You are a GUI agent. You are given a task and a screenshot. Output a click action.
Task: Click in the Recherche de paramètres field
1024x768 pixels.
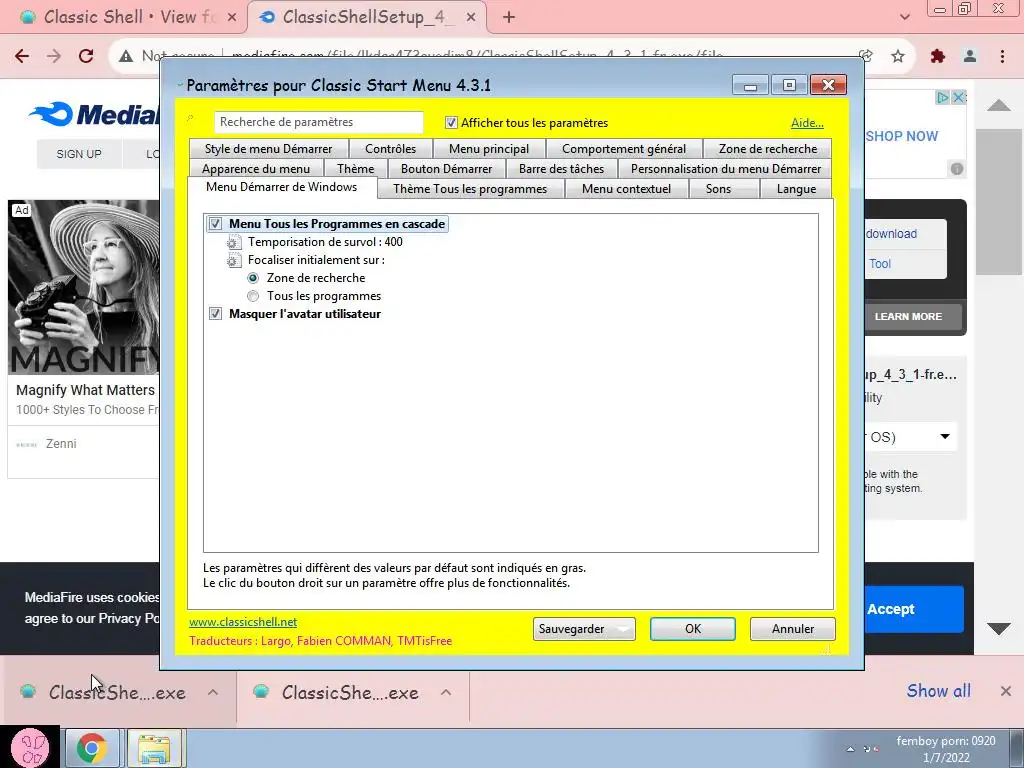319,122
